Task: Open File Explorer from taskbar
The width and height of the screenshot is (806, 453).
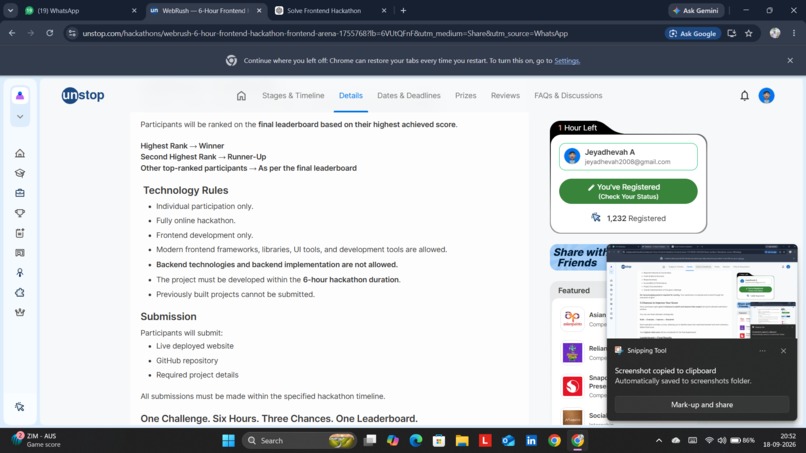Action: tap(462, 441)
